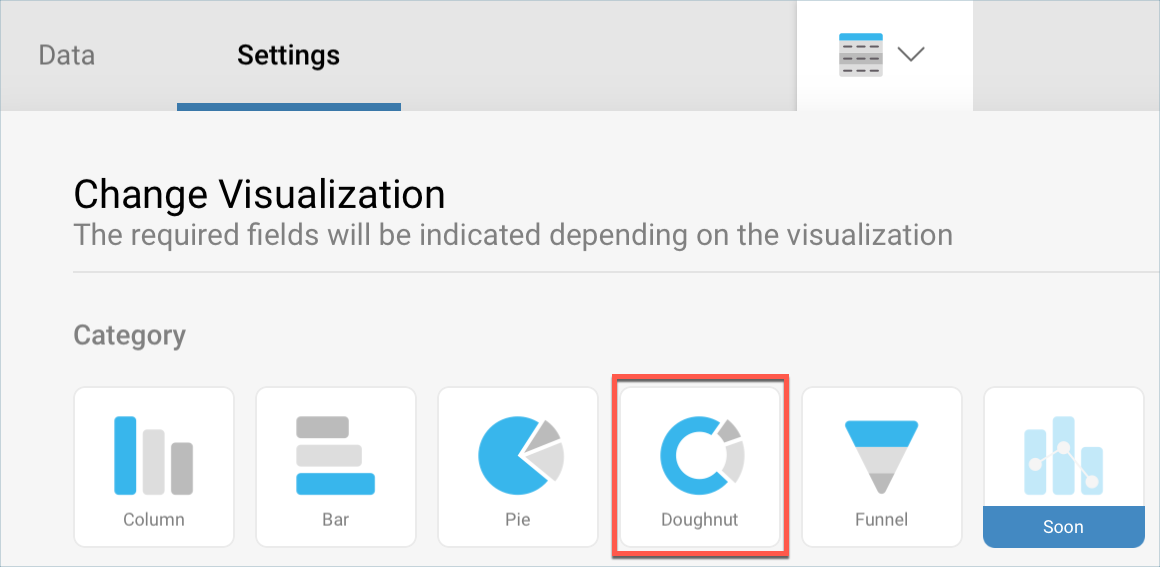
Task: Click the Change Visualization heading
Action: [x=260, y=193]
